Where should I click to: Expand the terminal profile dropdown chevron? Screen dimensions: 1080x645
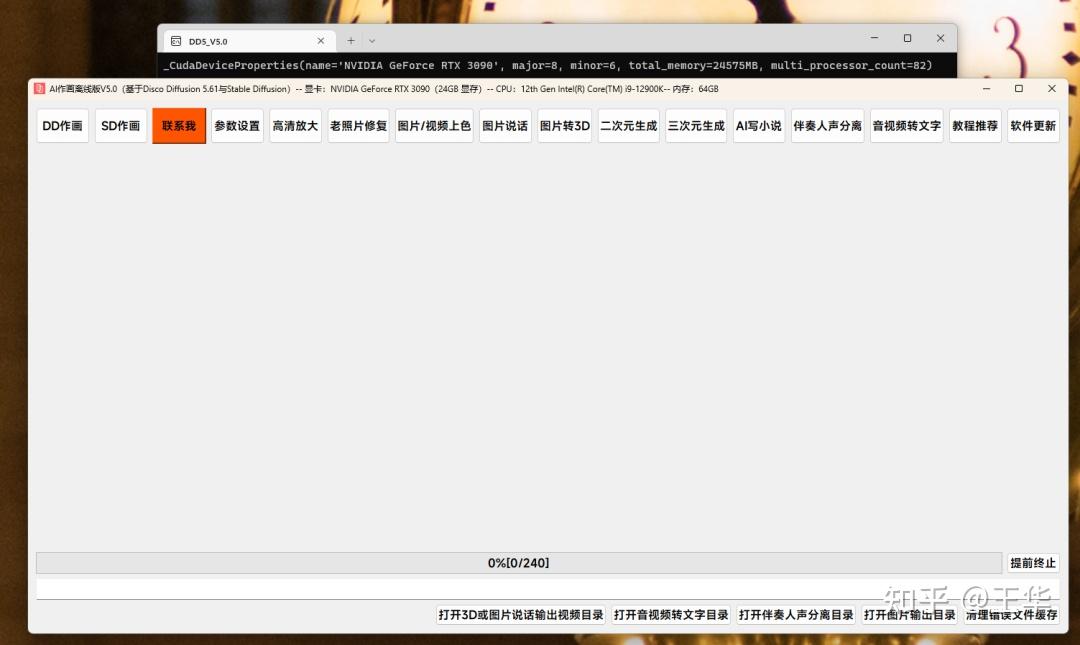[371, 40]
